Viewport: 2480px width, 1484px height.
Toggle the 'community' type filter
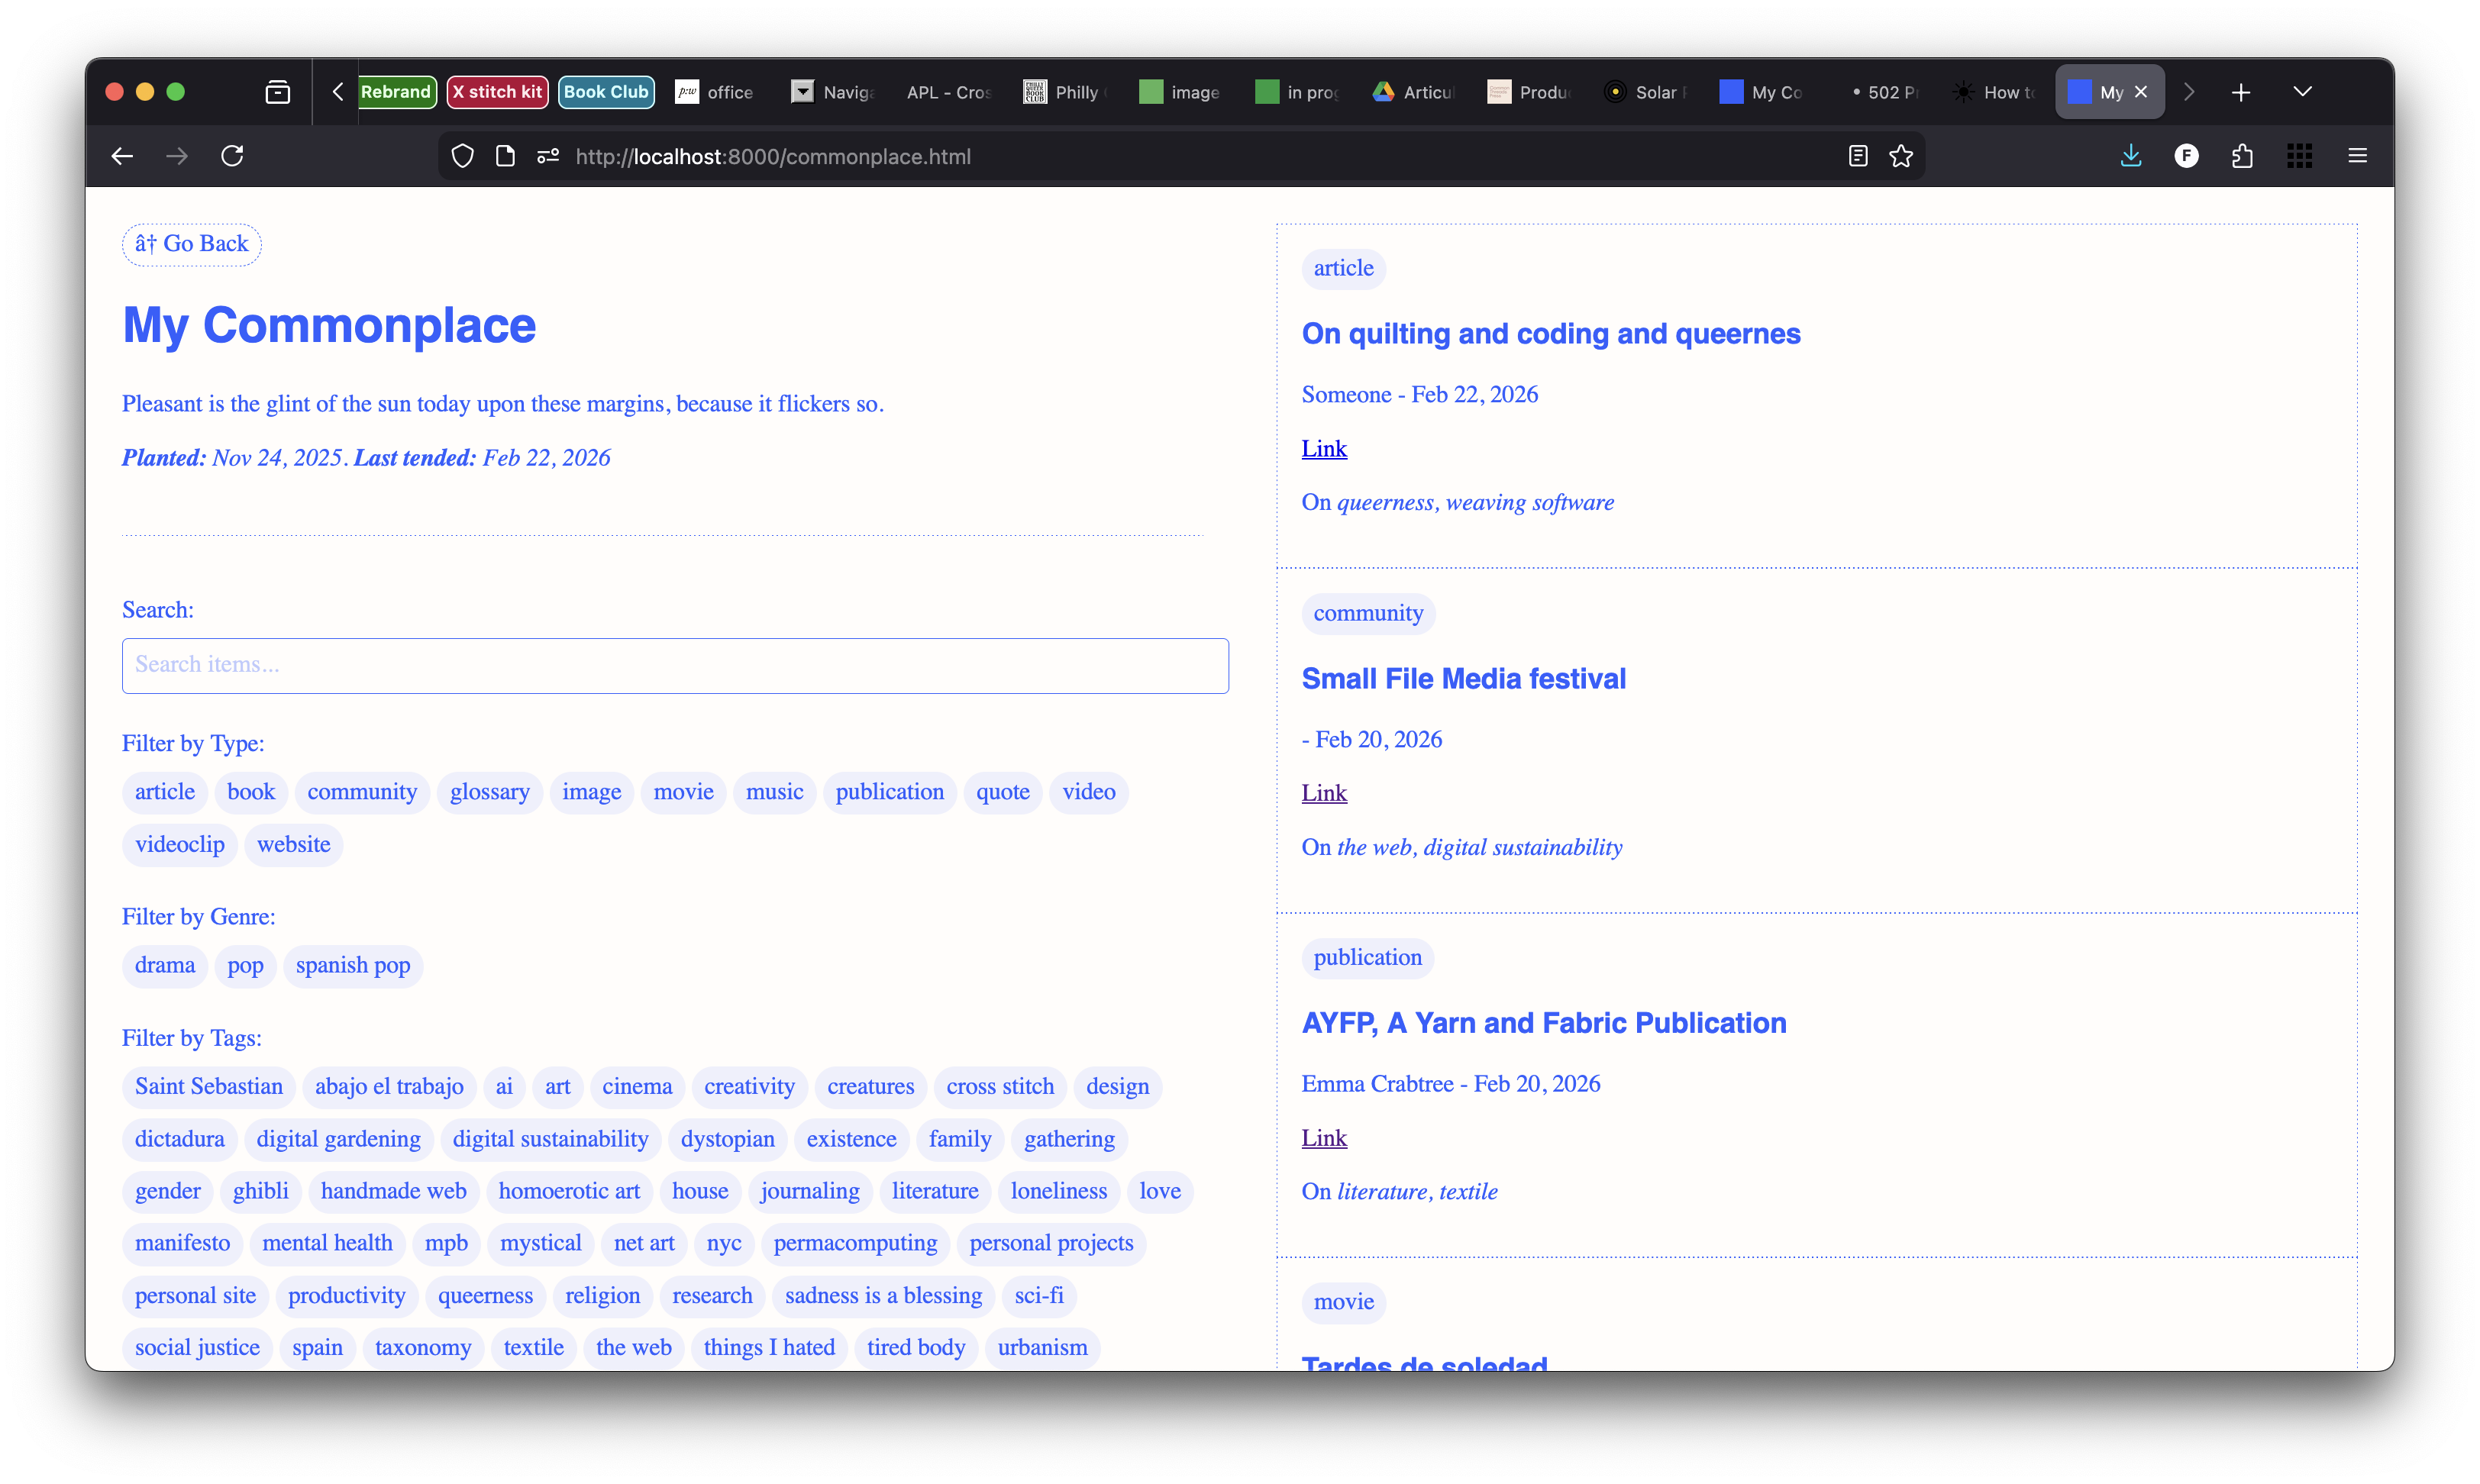[x=362, y=792]
